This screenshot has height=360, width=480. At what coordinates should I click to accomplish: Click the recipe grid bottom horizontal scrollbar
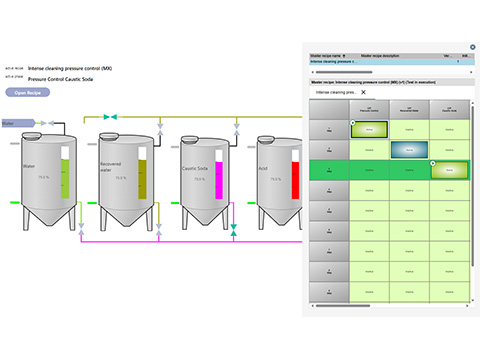[x=343, y=305]
